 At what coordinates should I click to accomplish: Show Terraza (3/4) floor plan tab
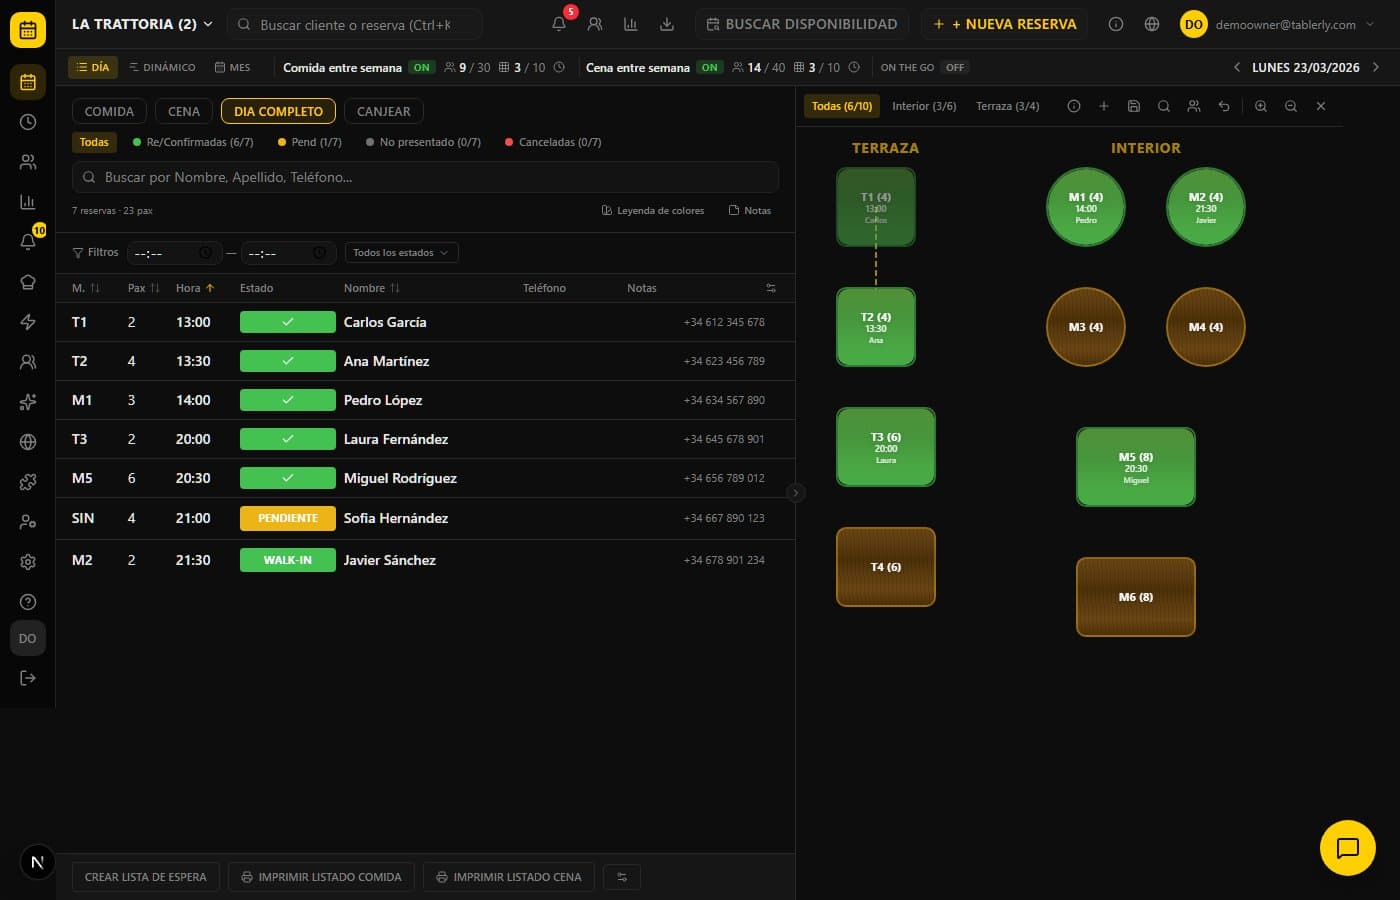[1007, 106]
